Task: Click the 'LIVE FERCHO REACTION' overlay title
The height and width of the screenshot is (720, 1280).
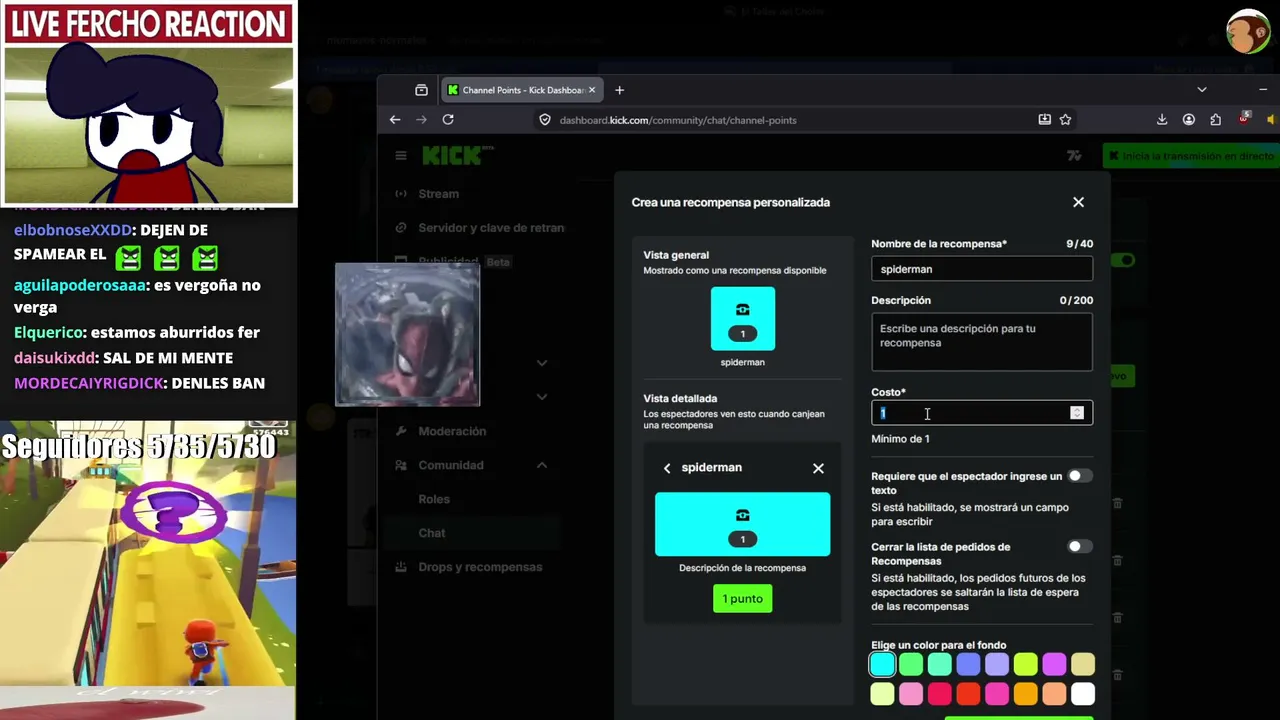Action: [148, 23]
